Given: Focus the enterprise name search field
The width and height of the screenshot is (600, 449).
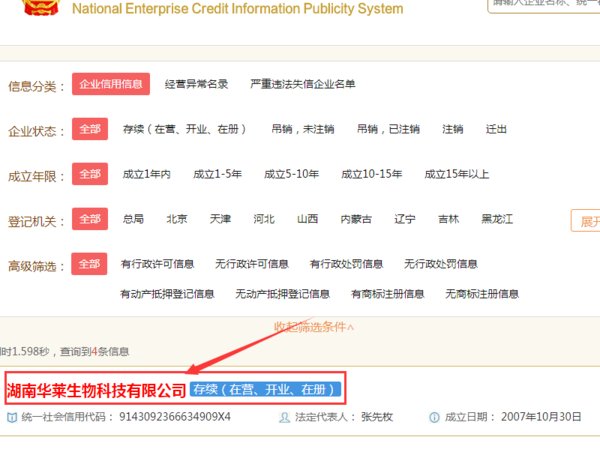Looking at the screenshot, I should (x=544, y=5).
